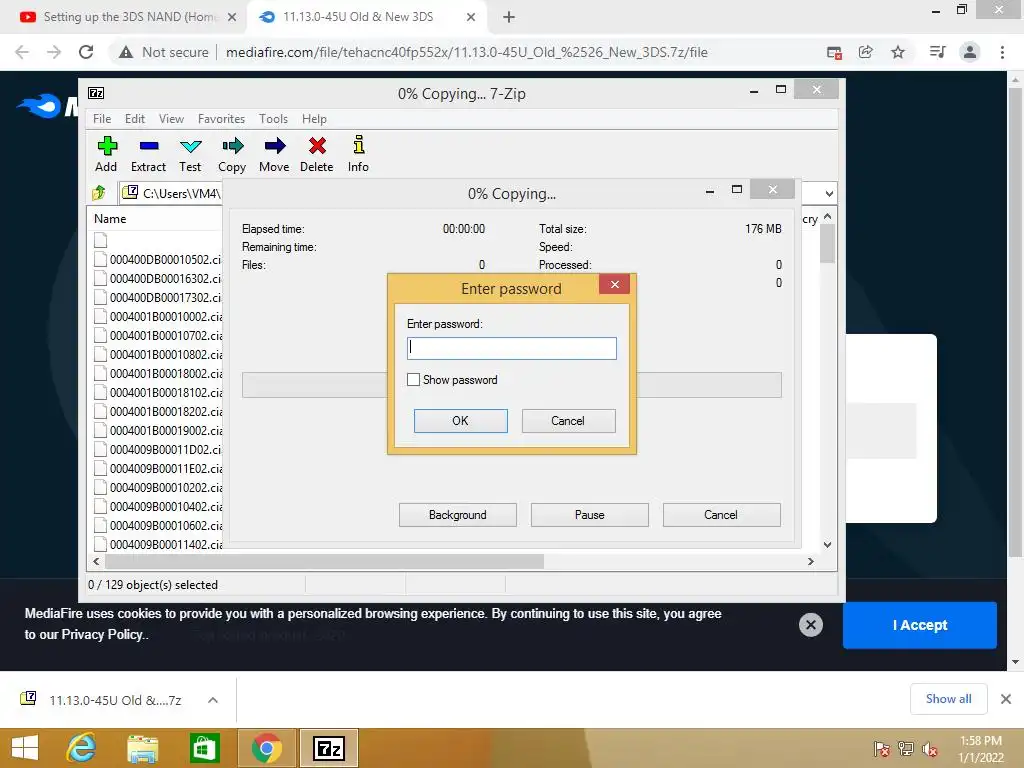This screenshot has width=1024, height=768.
Task: Click the up-folder icon beside address bar
Action: (99, 193)
